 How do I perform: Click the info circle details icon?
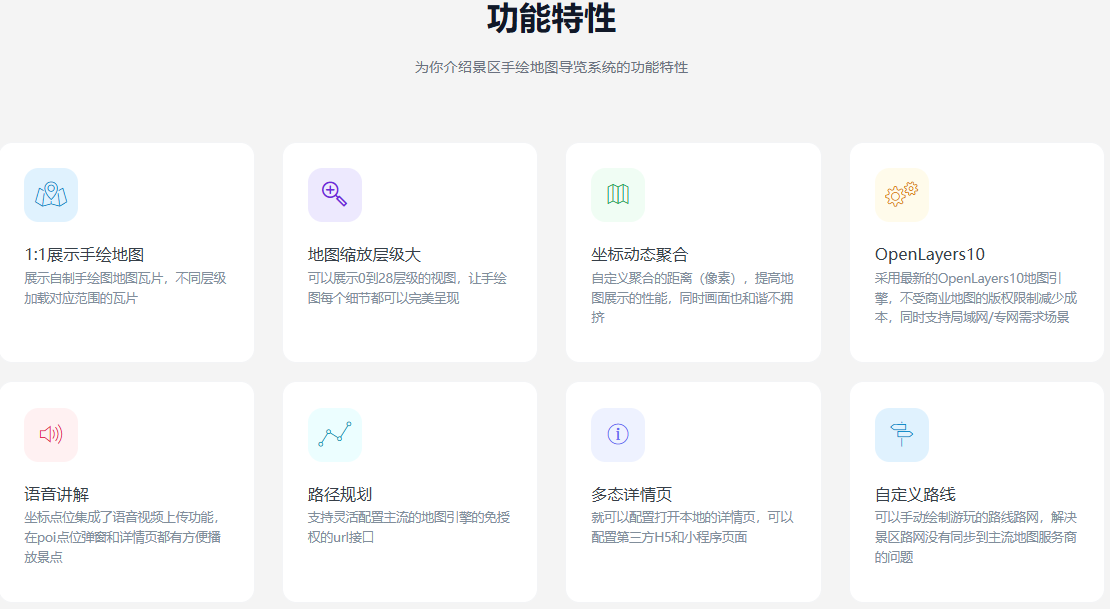pos(618,434)
